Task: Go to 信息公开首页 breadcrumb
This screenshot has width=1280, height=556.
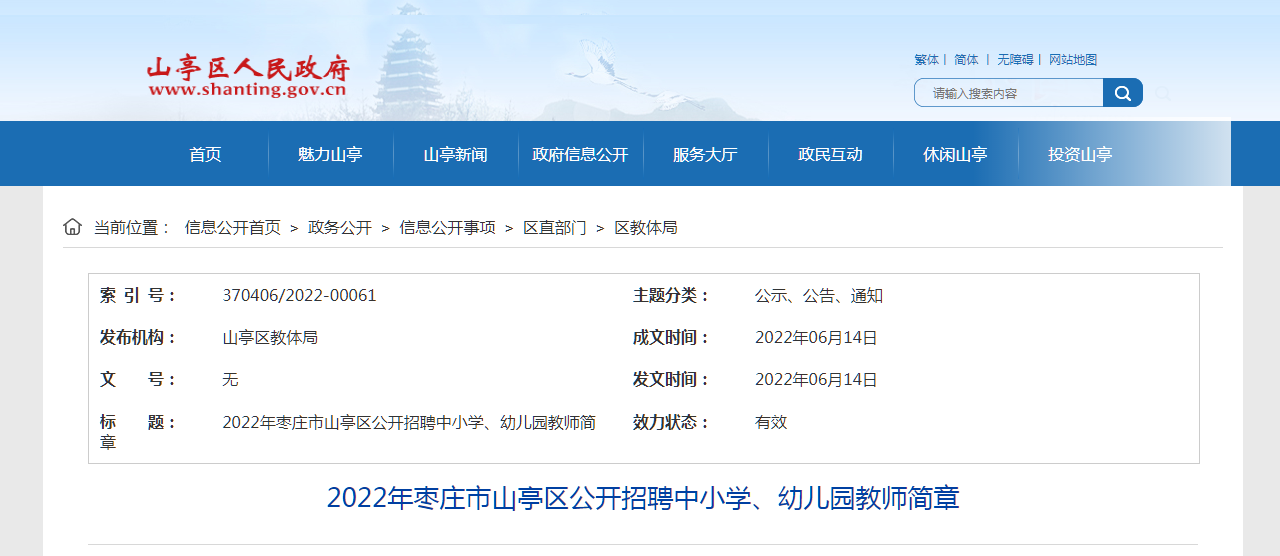Action: tap(232, 228)
